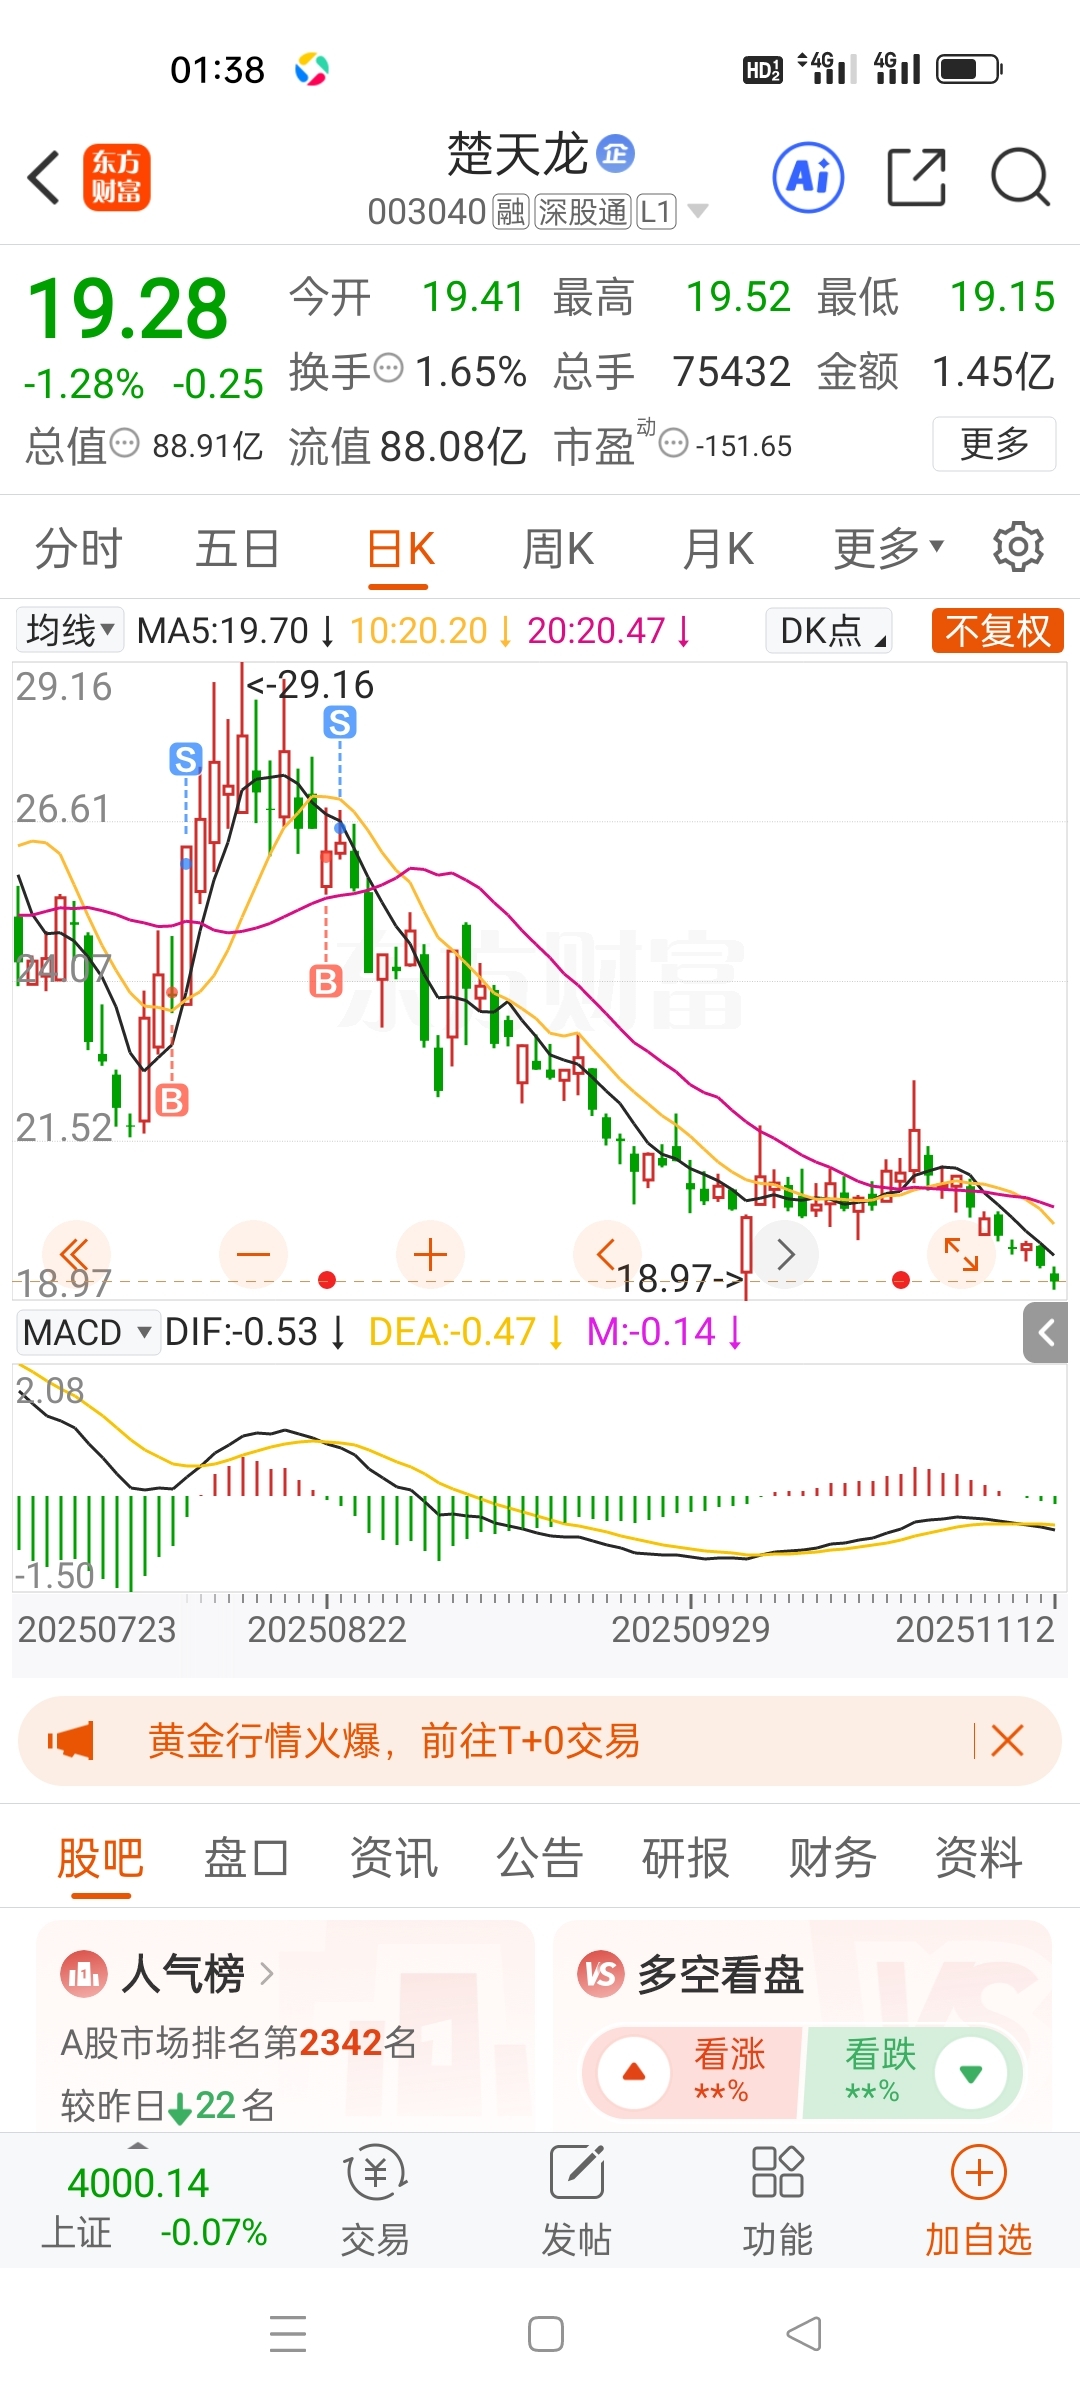Tap the 融 margin tag
This screenshot has width=1080, height=2400.
click(510, 211)
